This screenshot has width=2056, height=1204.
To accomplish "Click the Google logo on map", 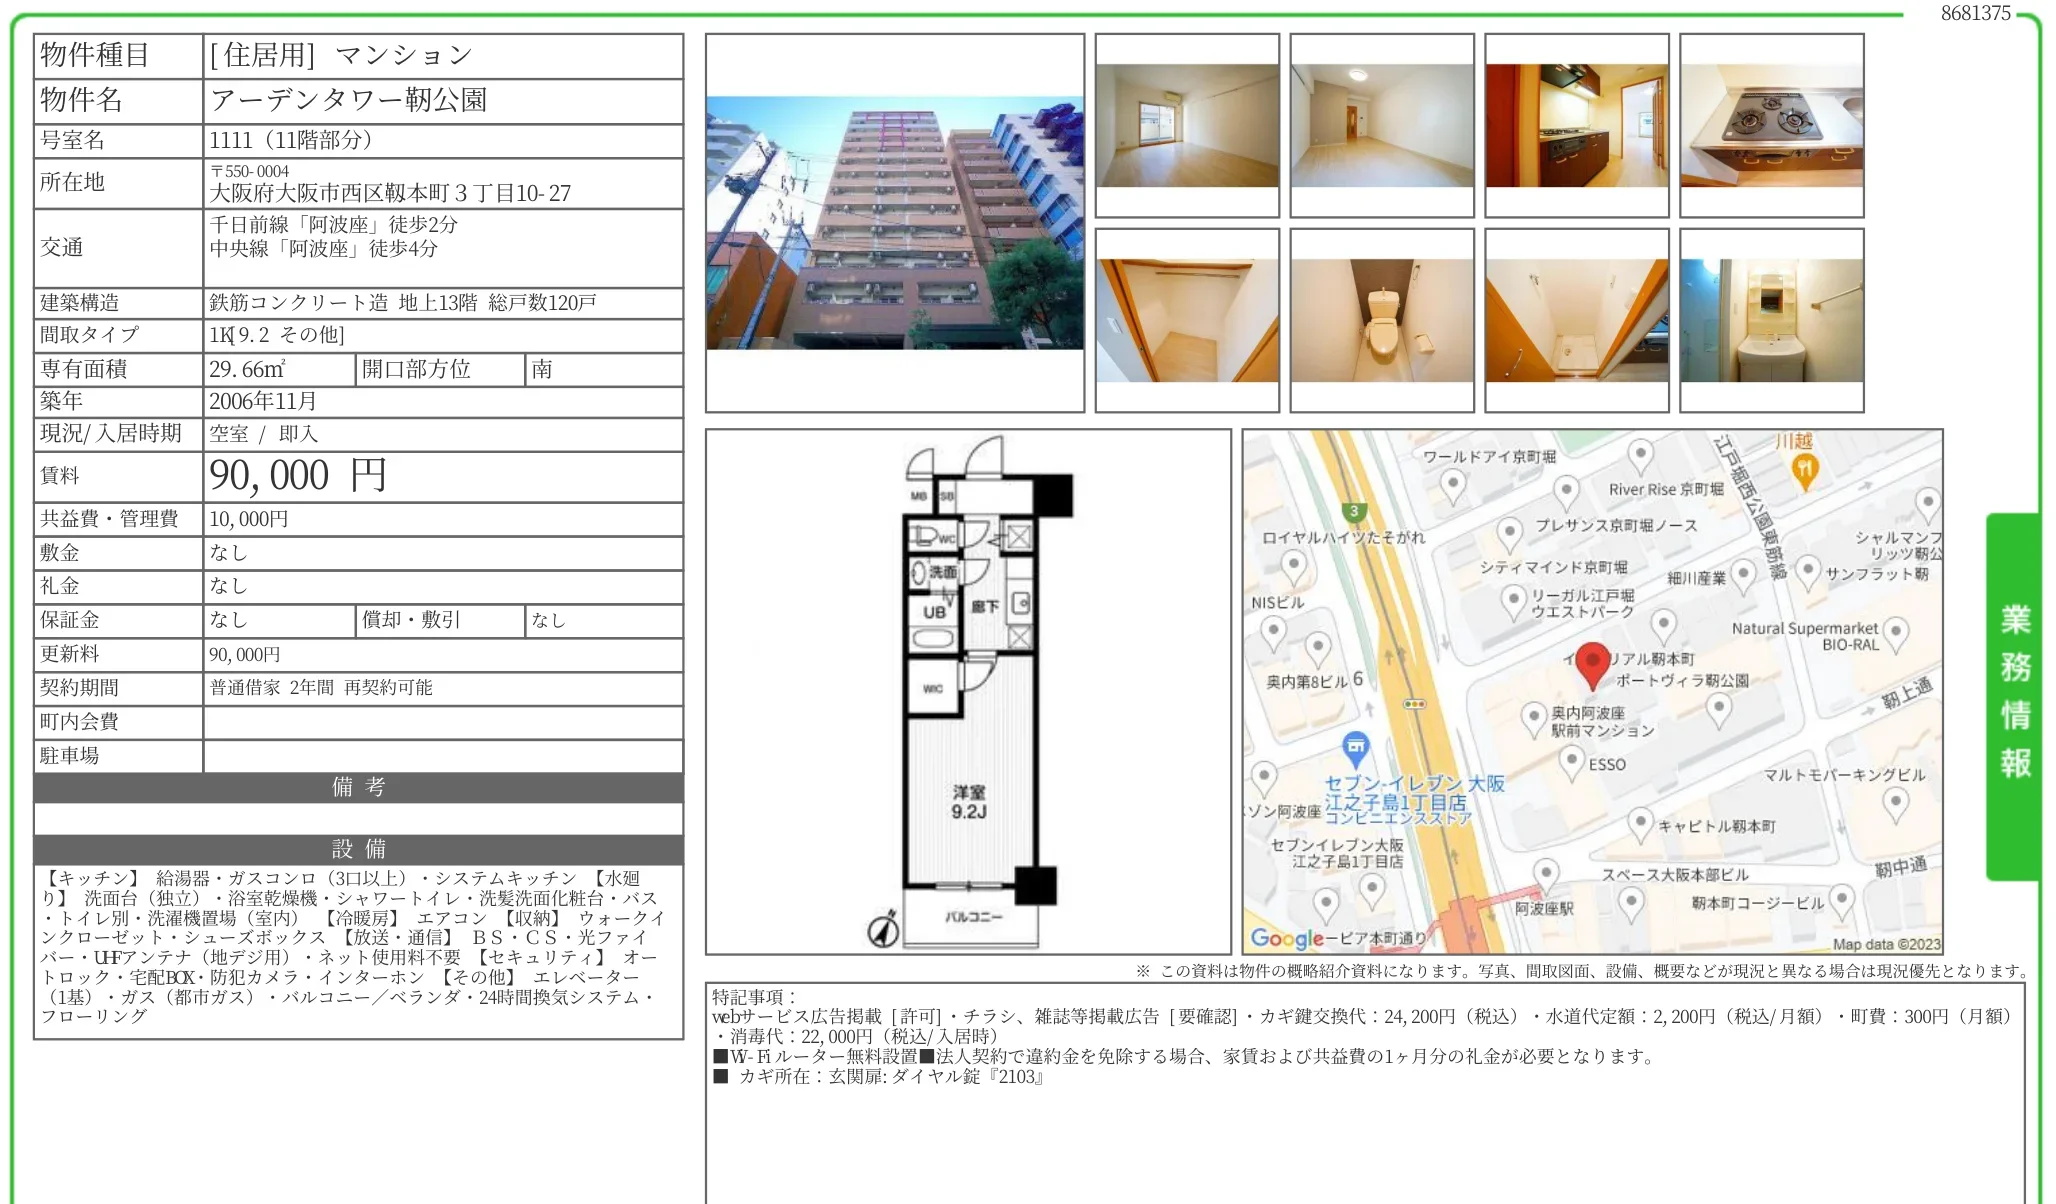I will click(1287, 938).
